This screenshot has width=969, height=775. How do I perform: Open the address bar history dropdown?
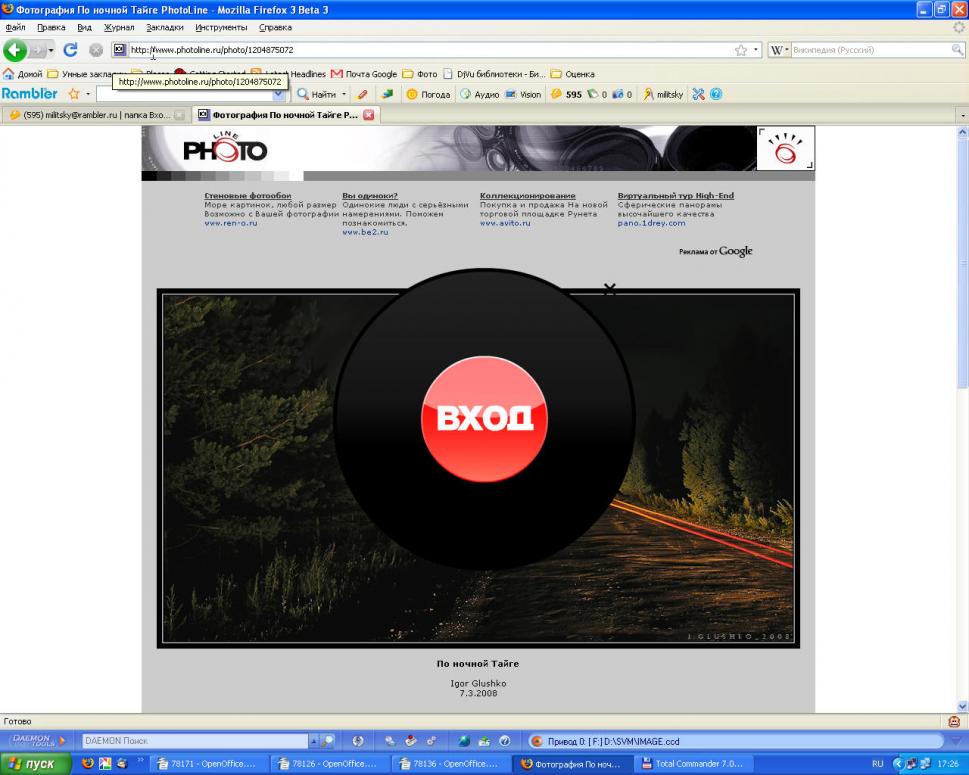click(756, 50)
